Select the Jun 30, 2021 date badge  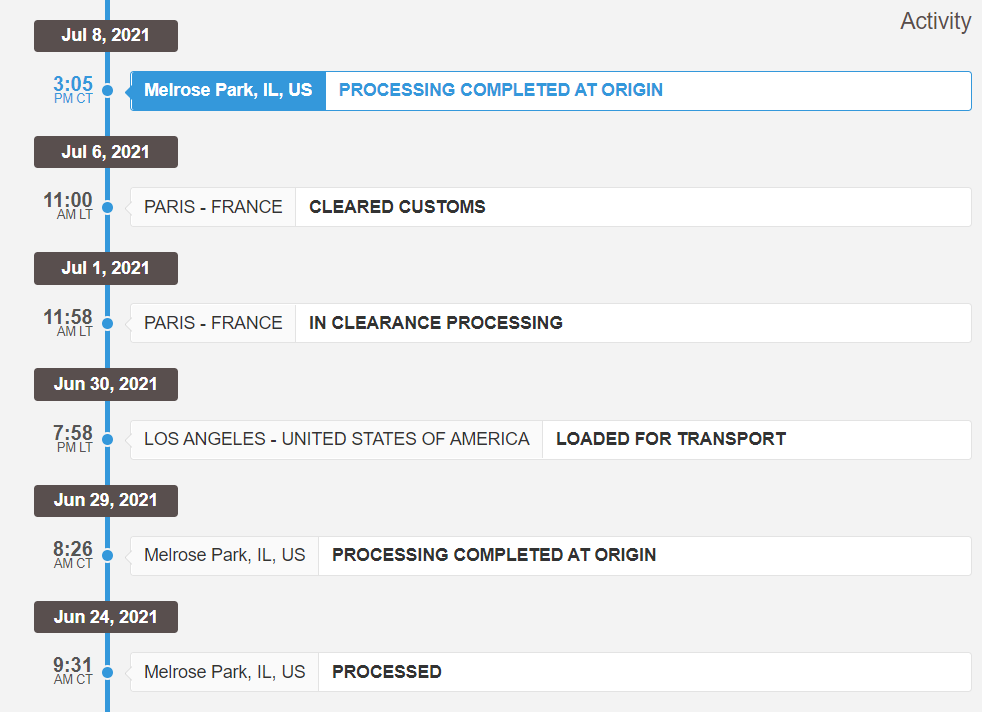click(106, 384)
